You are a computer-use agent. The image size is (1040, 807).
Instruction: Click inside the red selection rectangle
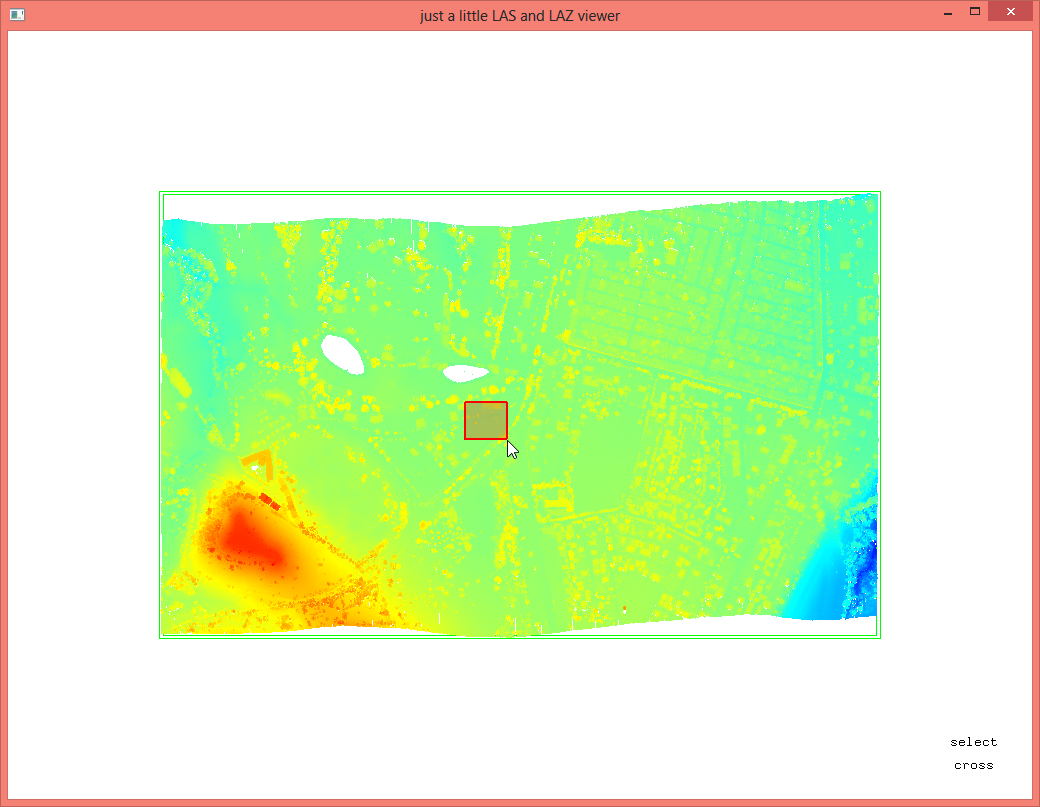pos(486,420)
